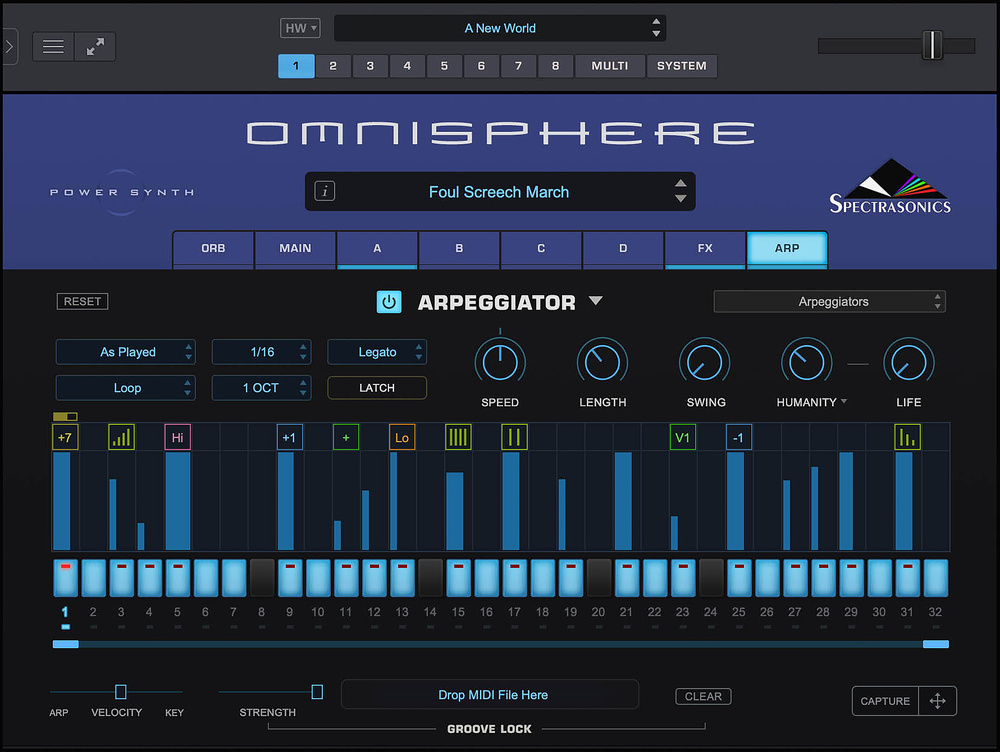Image resolution: width=1000 pixels, height=752 pixels.
Task: Open the 'As Played' mode dropdown
Action: pos(126,352)
